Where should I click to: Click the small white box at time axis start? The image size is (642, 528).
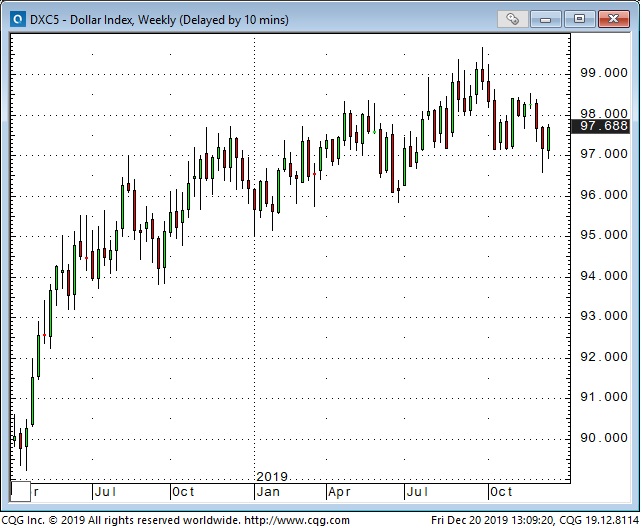[x=20, y=492]
